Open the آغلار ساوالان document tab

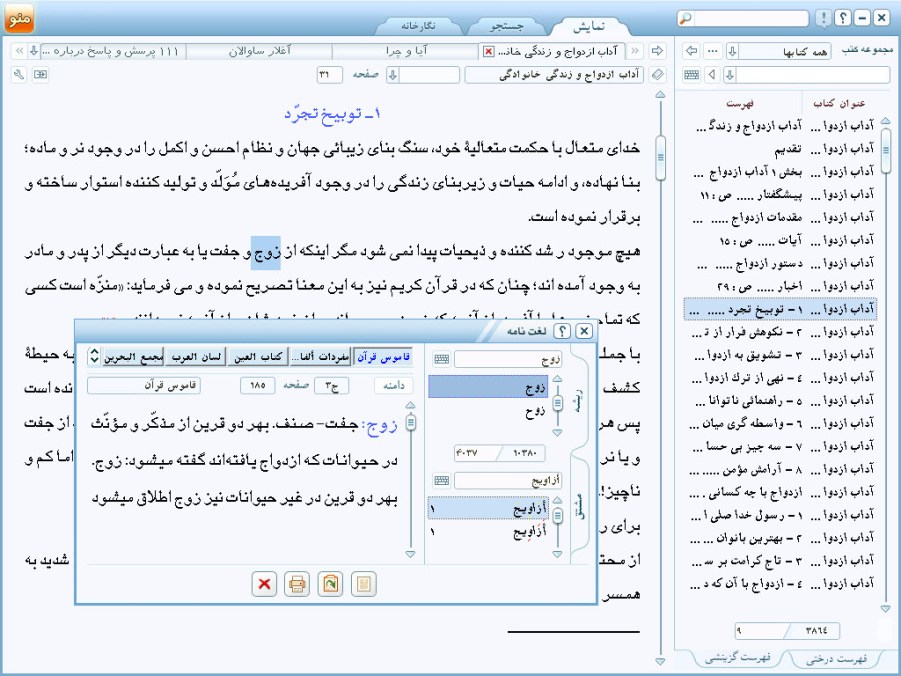point(260,52)
